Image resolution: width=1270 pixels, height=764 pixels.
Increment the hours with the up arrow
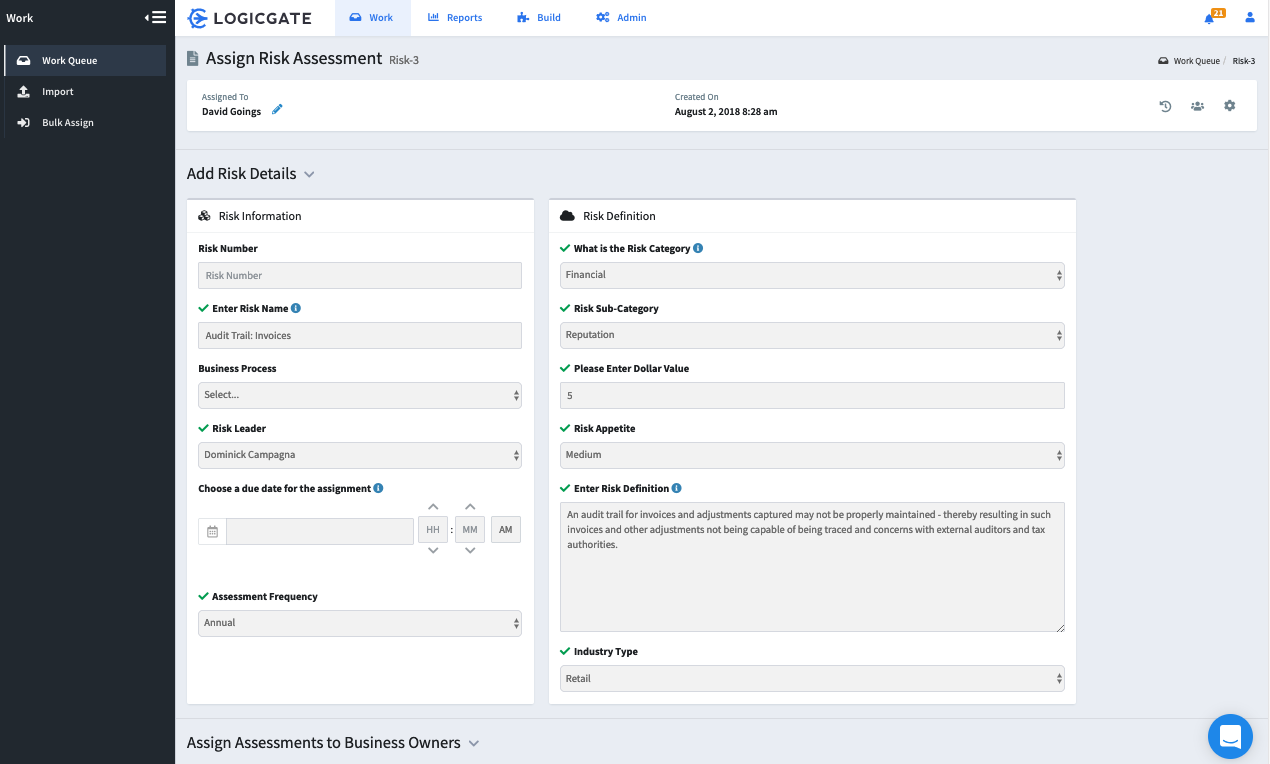click(x=432, y=507)
